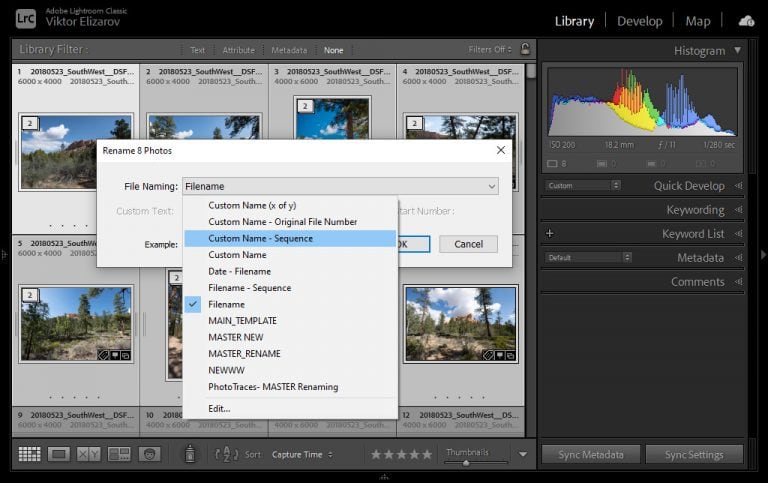The height and width of the screenshot is (483, 768).
Task: Hide the right panel group arrow
Action: click(763, 255)
